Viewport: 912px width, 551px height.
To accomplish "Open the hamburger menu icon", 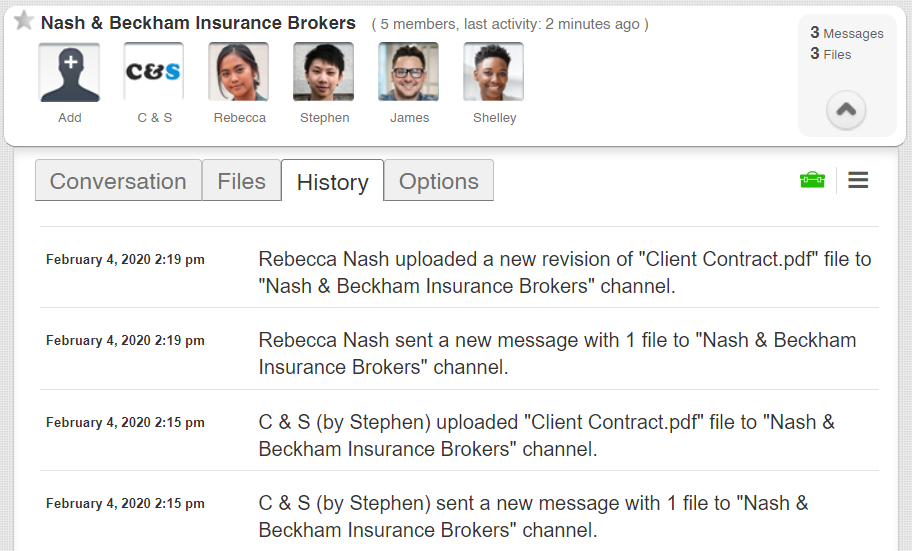I will coord(858,180).
